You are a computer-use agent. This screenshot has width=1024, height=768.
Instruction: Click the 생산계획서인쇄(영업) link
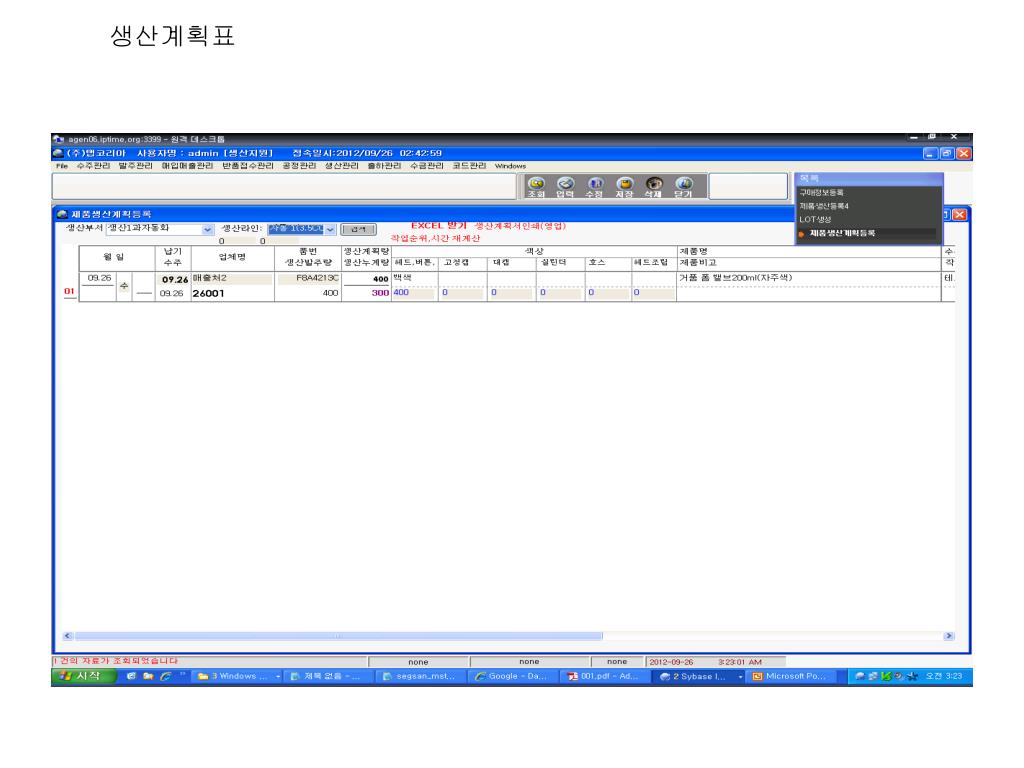(x=520, y=225)
